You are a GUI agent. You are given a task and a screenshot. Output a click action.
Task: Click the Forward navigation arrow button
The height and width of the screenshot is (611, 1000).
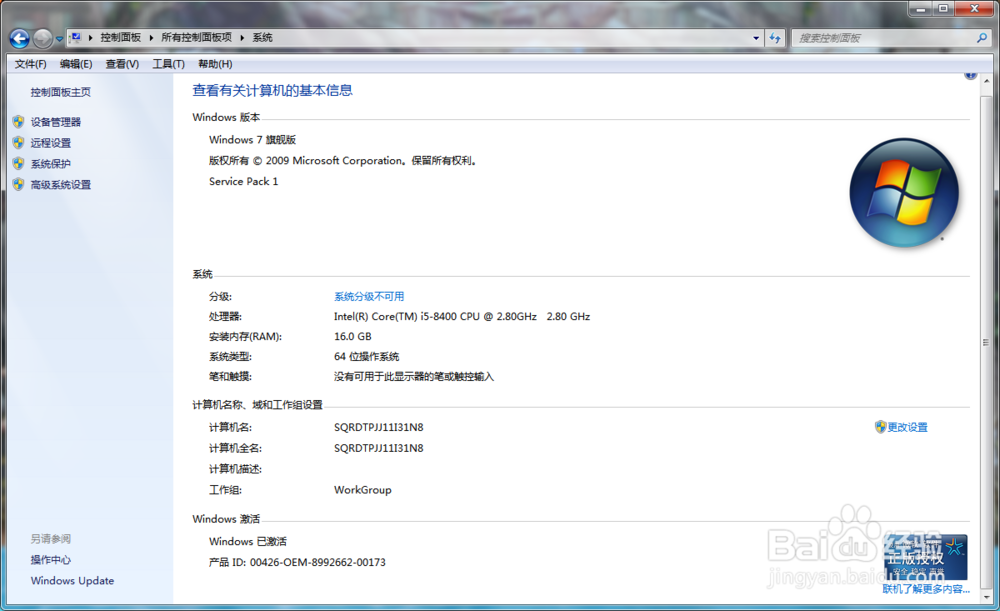[43, 38]
